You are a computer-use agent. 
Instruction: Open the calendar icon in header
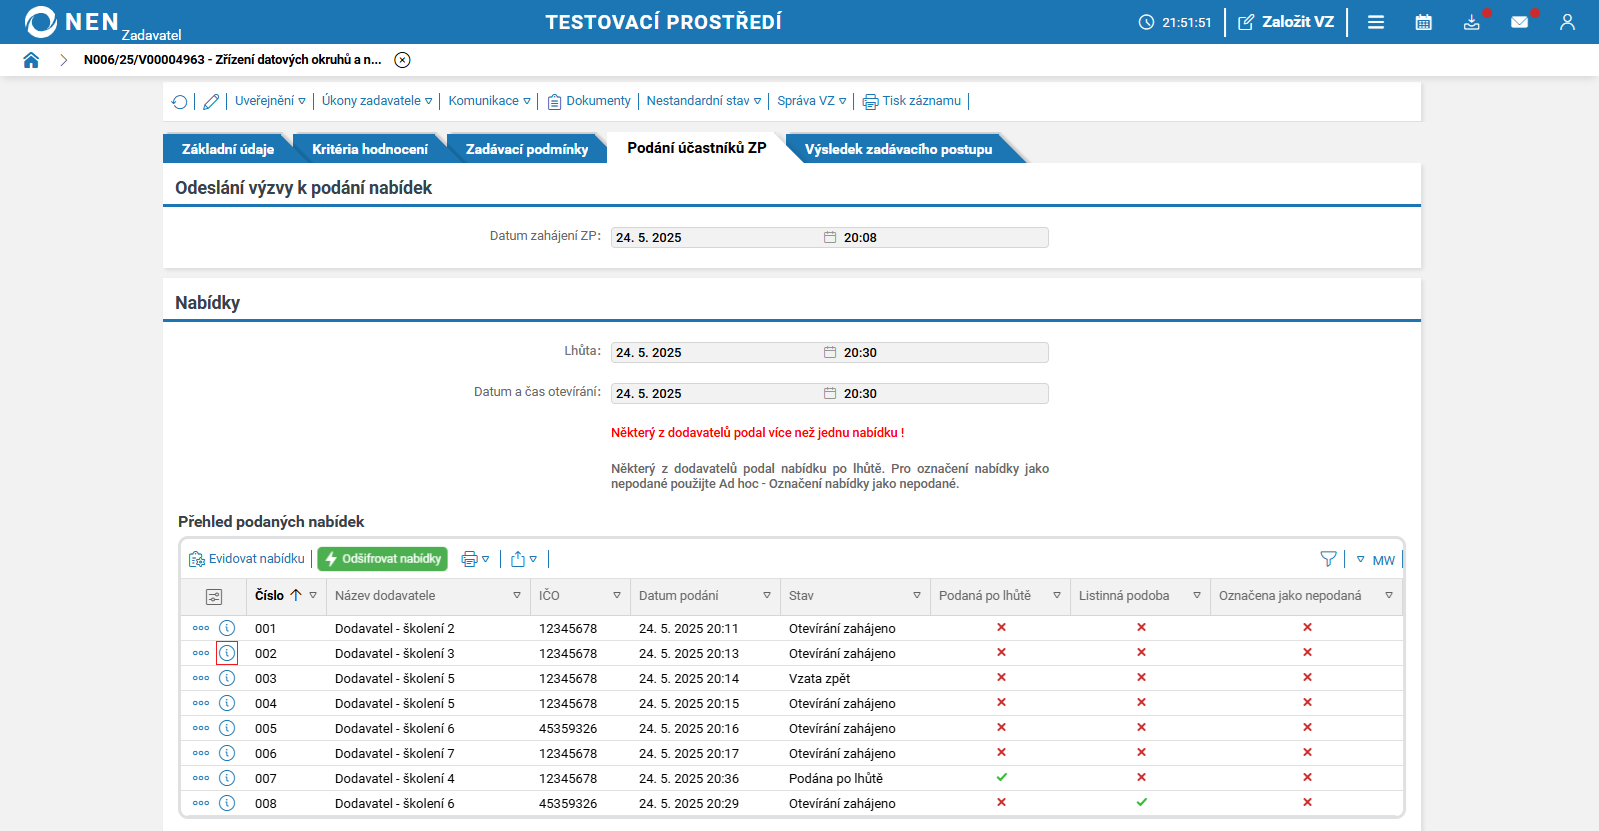(1423, 22)
